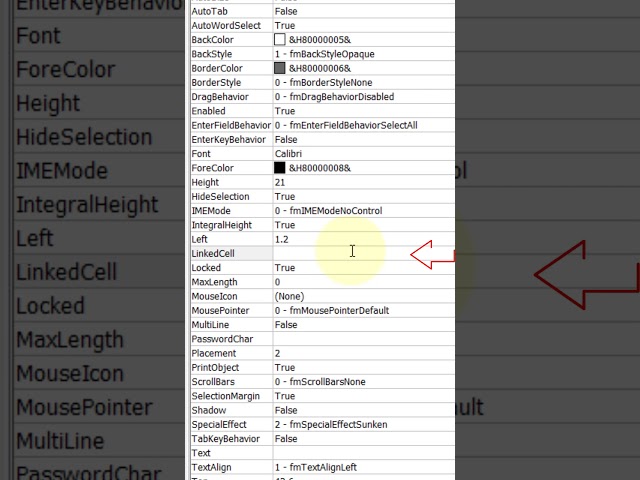Select the EnterFieldBehavior property name

pyautogui.click(x=231, y=125)
